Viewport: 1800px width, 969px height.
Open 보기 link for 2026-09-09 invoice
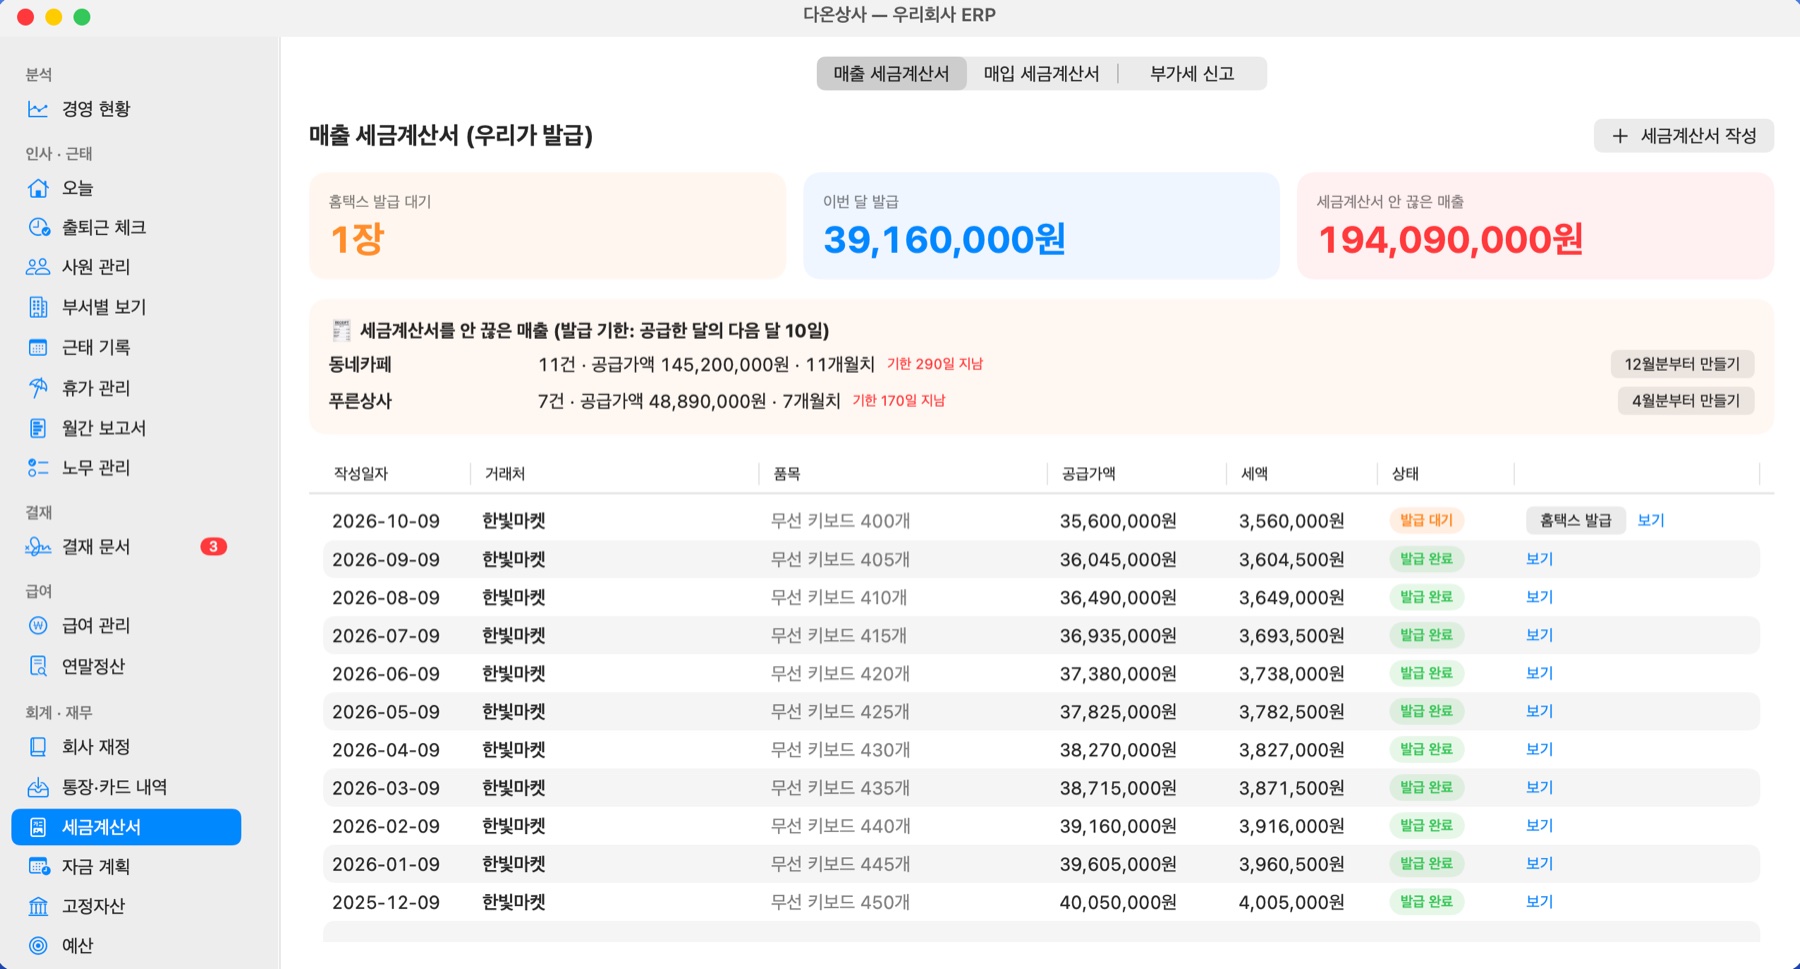pos(1539,559)
